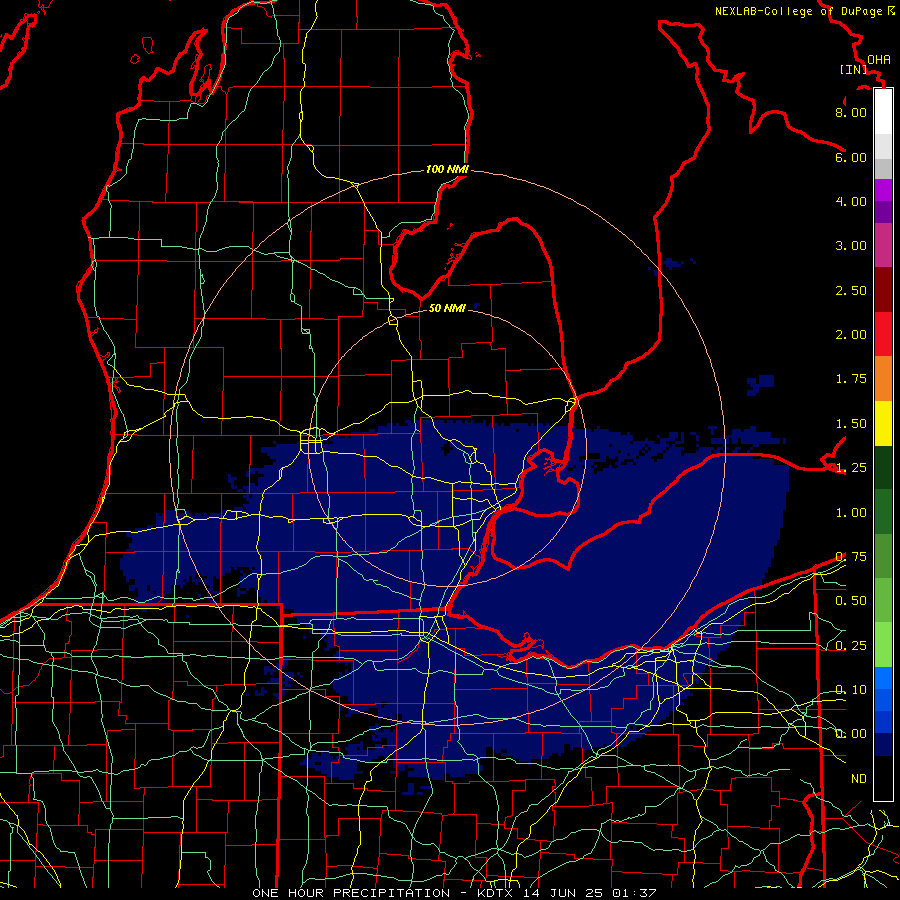
Task: Select the 0.50 legend value
Action: coord(851,601)
